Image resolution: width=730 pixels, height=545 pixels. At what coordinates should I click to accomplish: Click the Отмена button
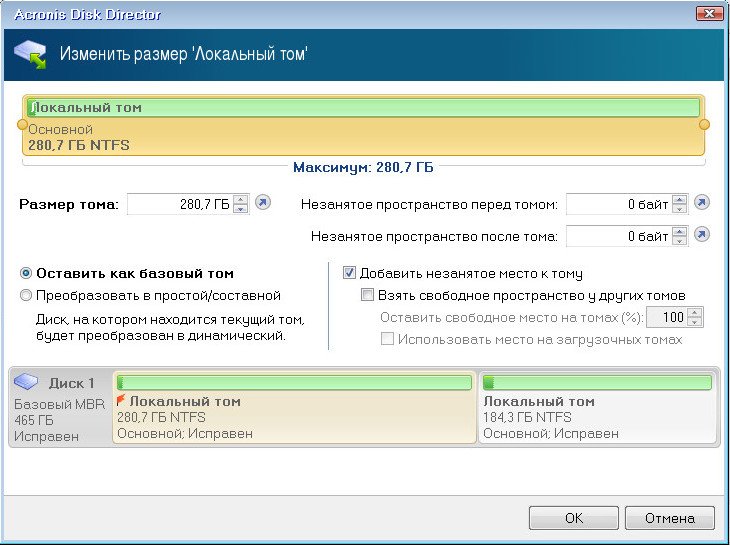click(669, 518)
